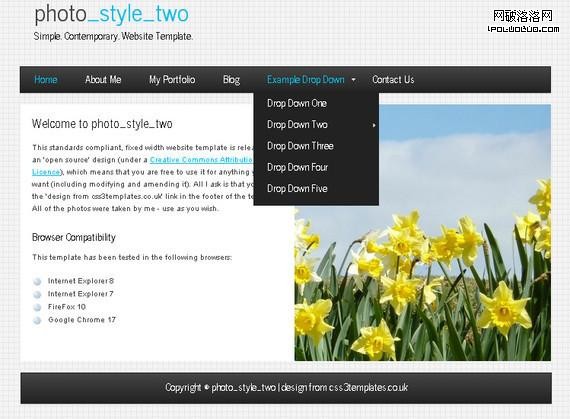Expand Drop Down Two submenu arrow
Viewport: 570px width, 419px height.
[374, 125]
